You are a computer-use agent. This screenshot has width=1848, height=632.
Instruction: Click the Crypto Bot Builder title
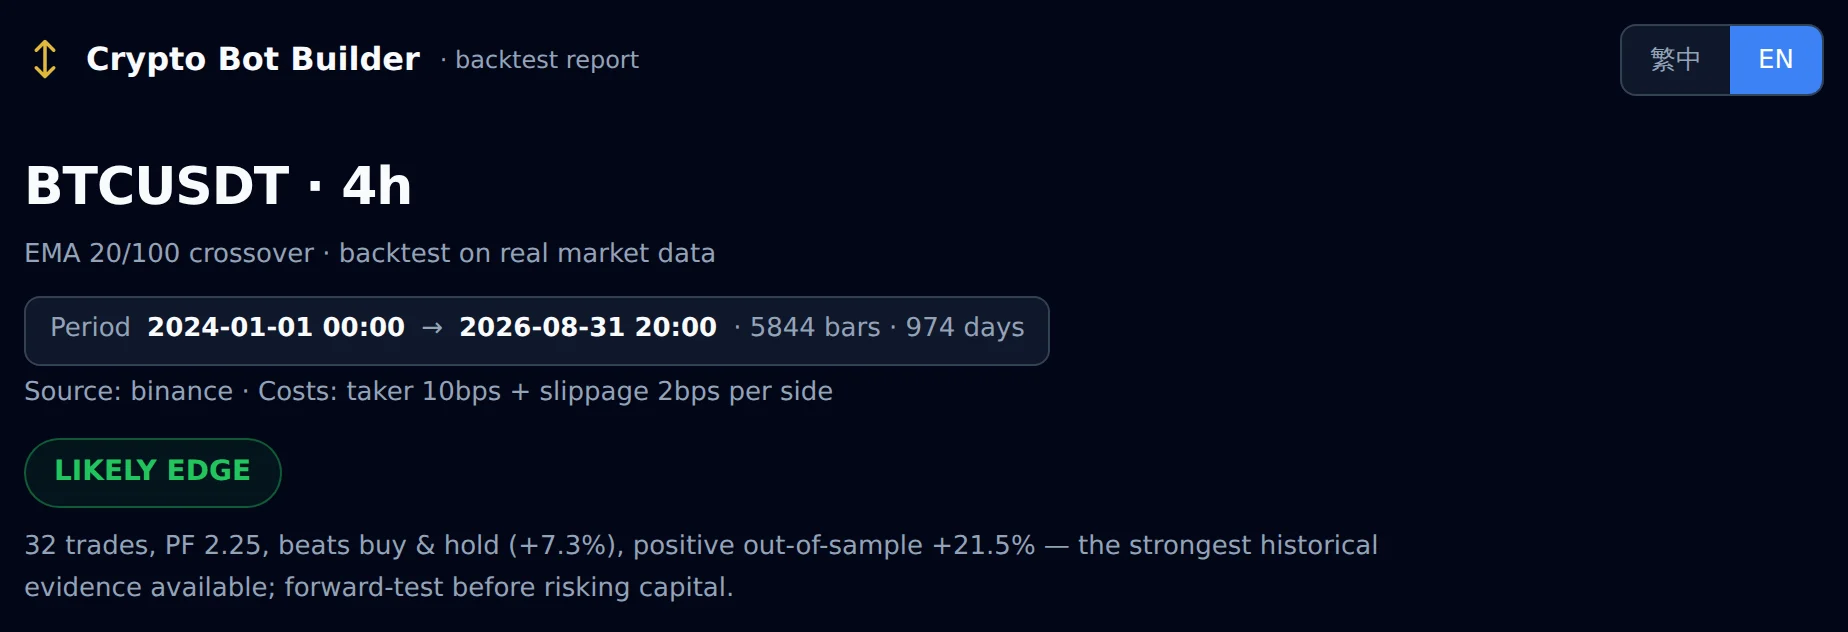coord(253,59)
